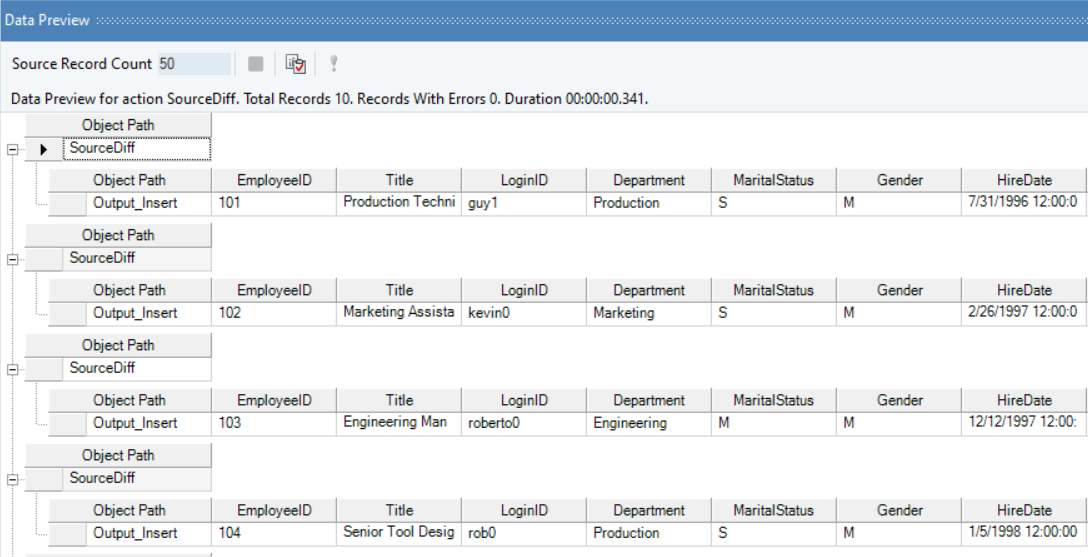Select the LoginID cell containing guy1
This screenshot has width=1088, height=557.
tap(523, 203)
